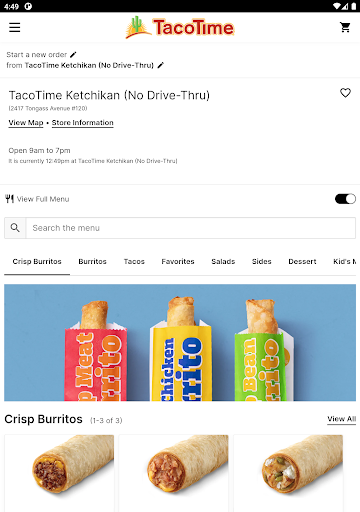Open the hamburger navigation menu
Screen dimensions: 360x512
point(15,27)
